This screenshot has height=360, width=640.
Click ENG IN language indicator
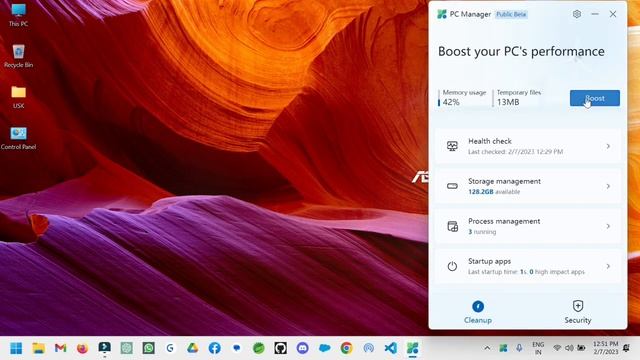(x=538, y=348)
